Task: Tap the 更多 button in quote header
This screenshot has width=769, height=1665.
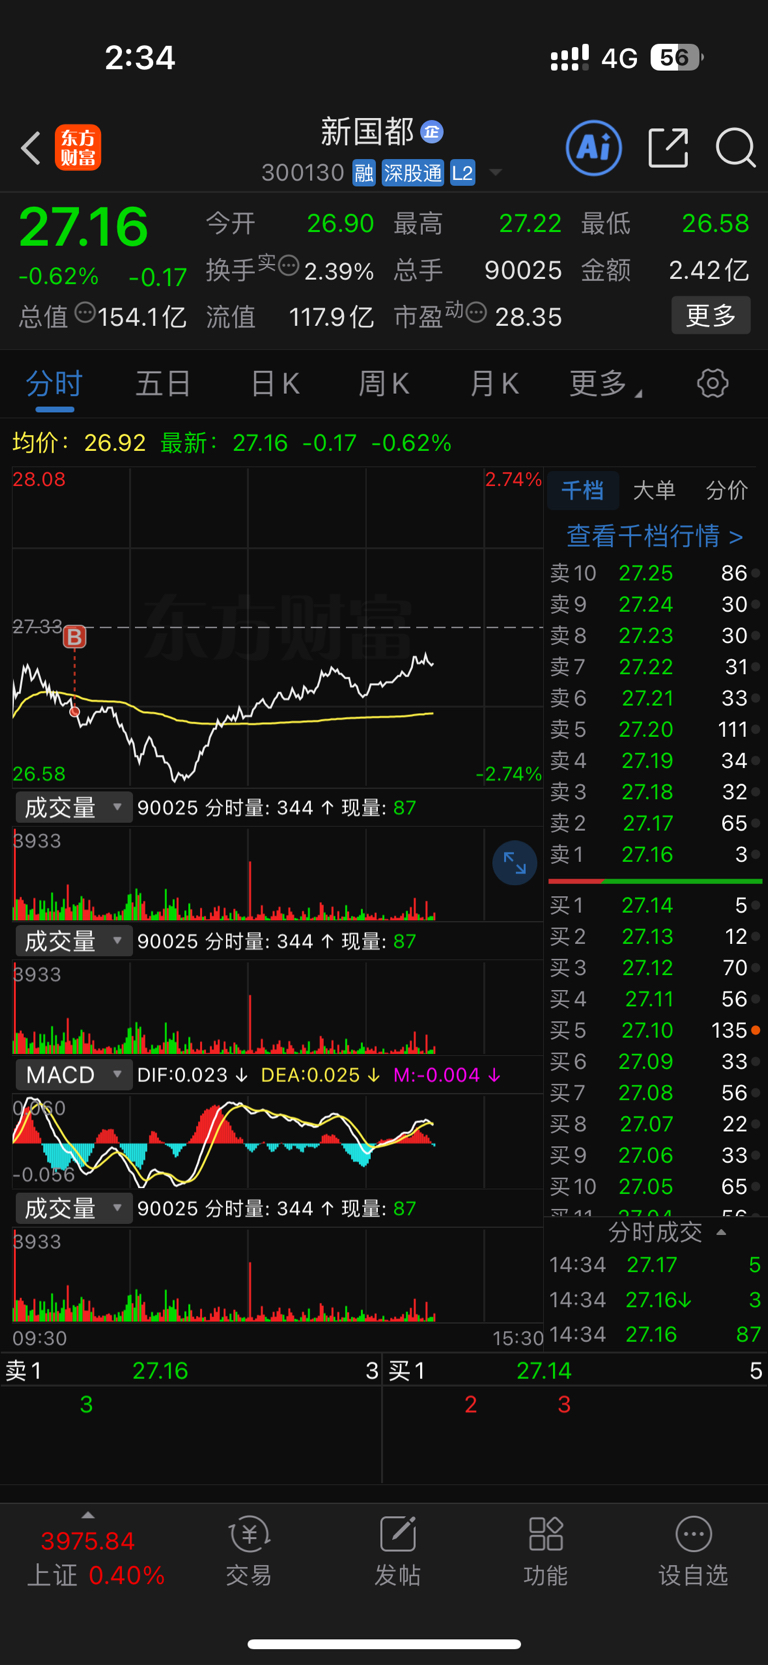Action: (711, 316)
